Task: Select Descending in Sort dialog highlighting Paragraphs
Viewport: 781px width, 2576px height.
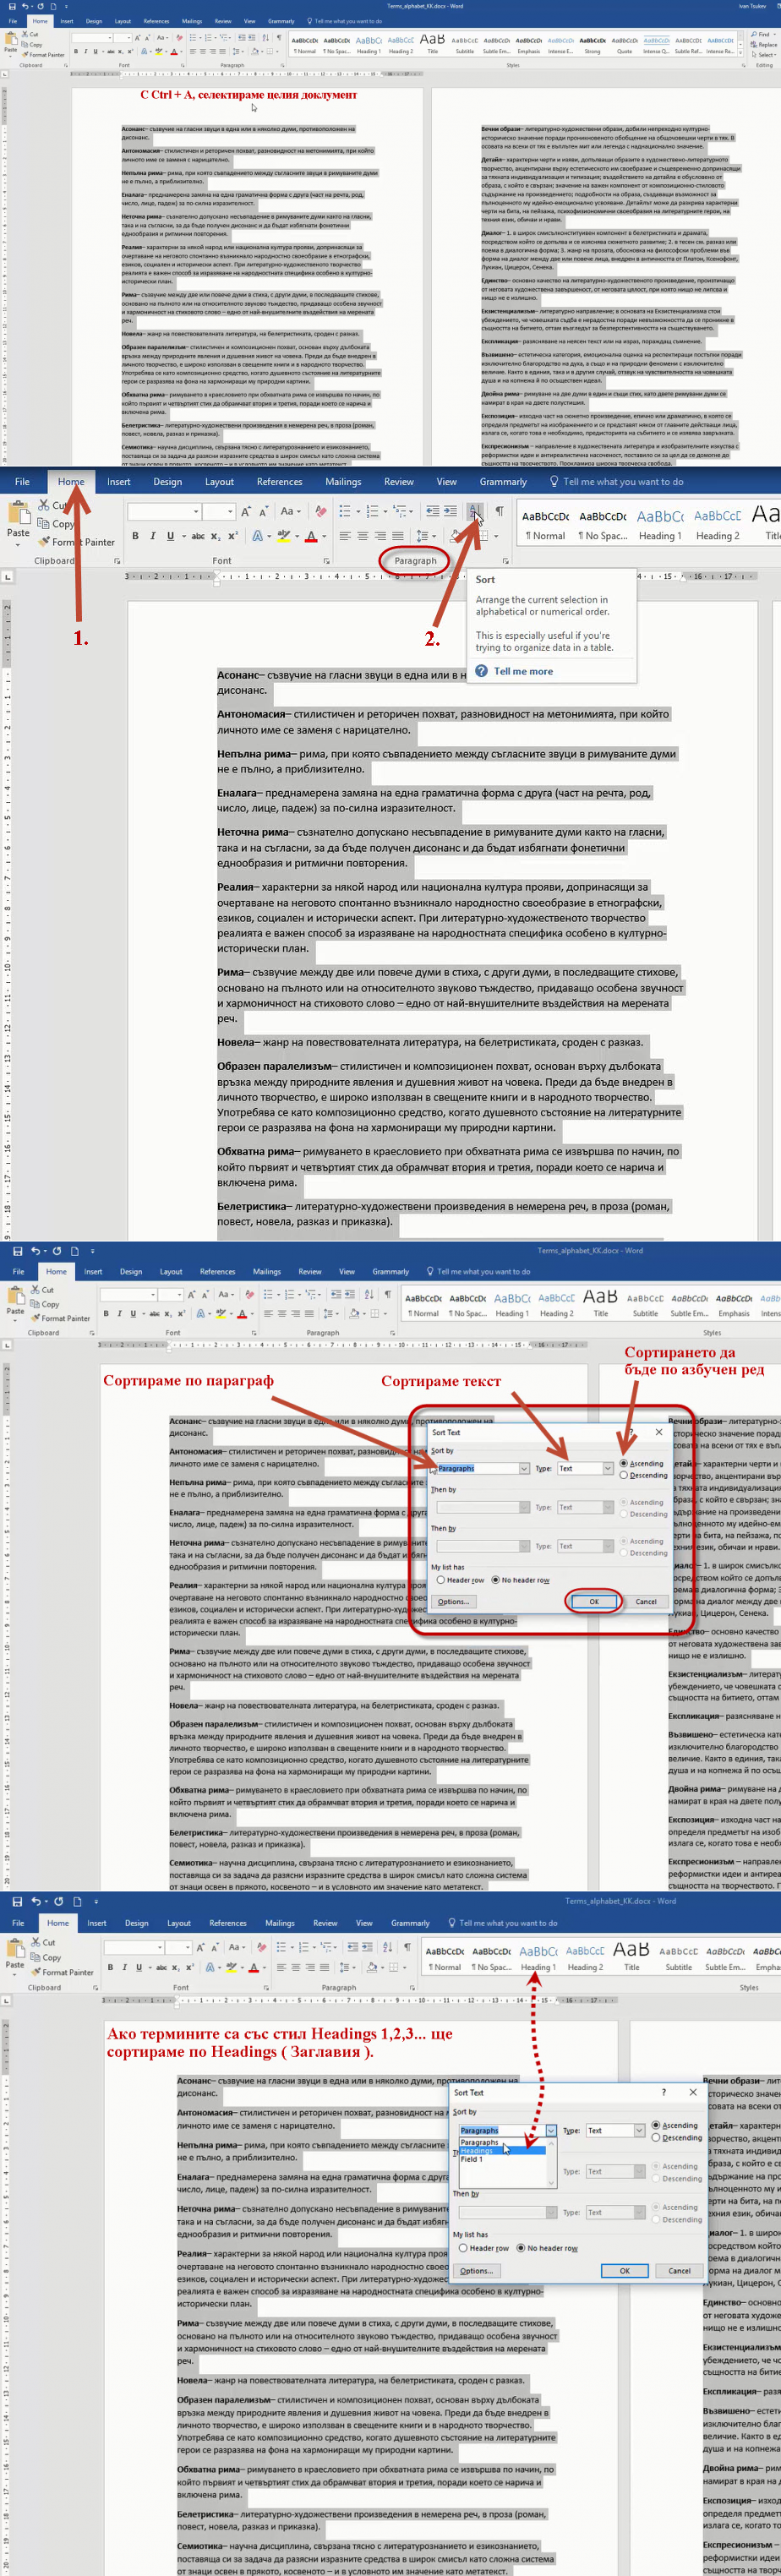Action: [643, 1475]
